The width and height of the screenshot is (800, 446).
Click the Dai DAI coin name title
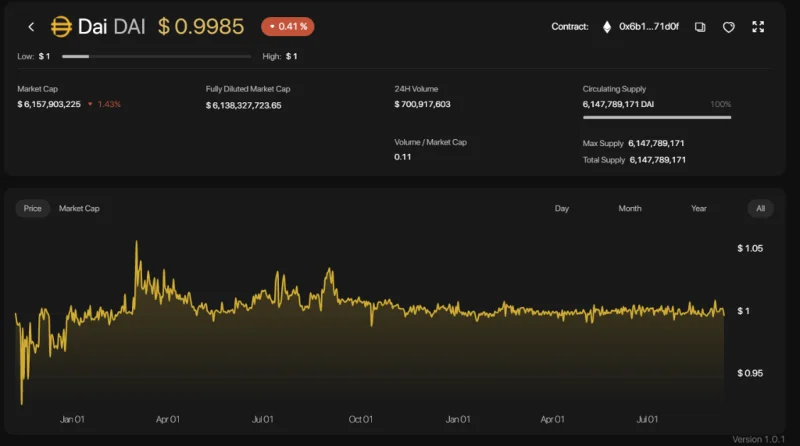click(x=111, y=27)
